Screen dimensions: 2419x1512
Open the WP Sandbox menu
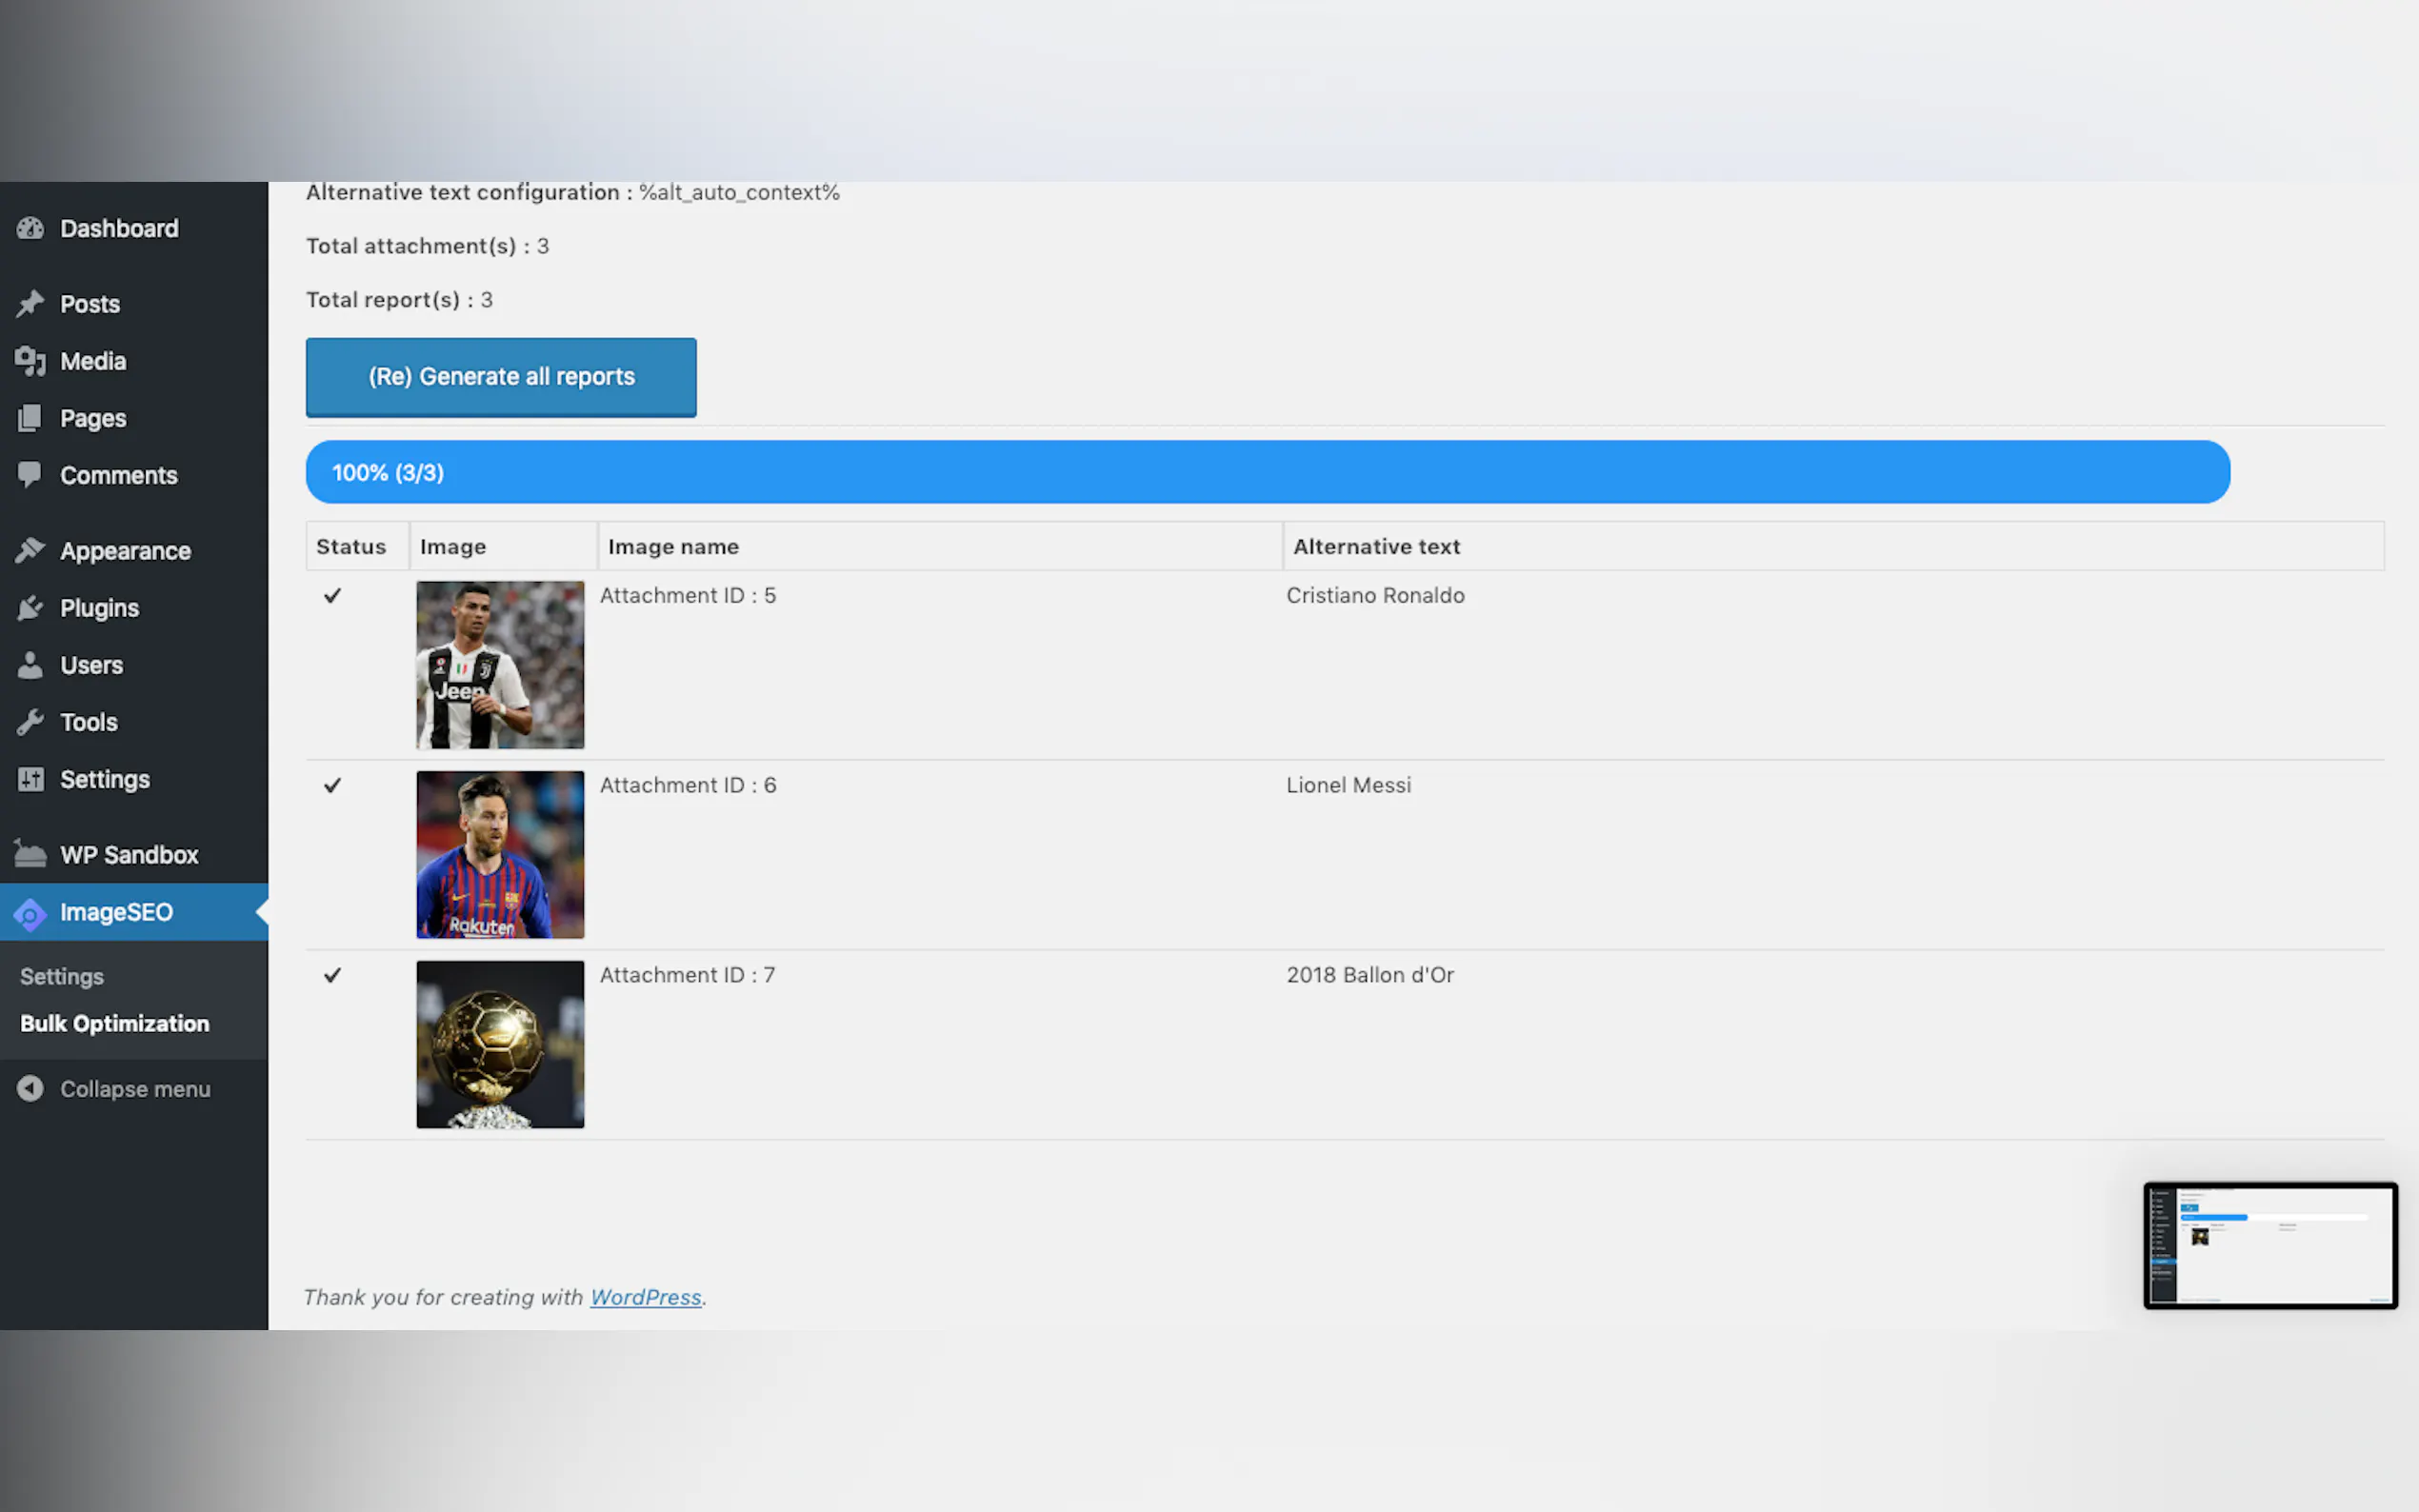[x=129, y=855]
